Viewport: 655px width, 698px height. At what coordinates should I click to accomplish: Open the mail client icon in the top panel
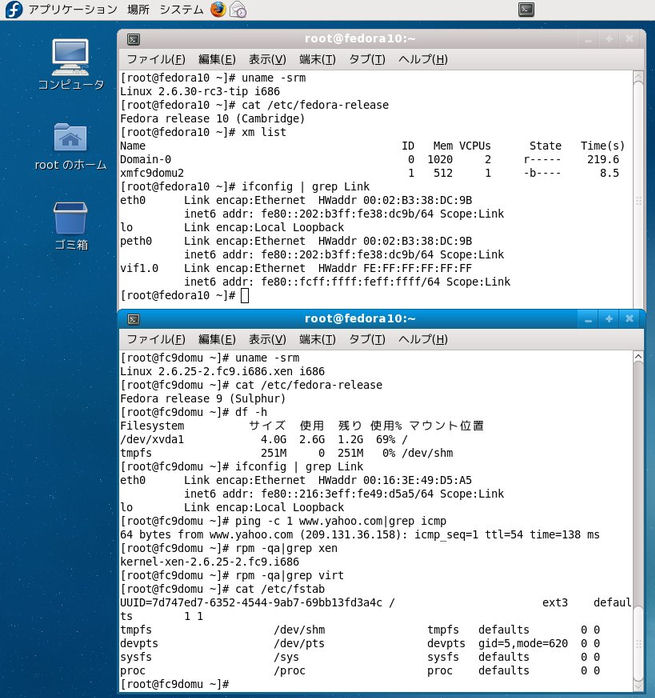coord(238,9)
